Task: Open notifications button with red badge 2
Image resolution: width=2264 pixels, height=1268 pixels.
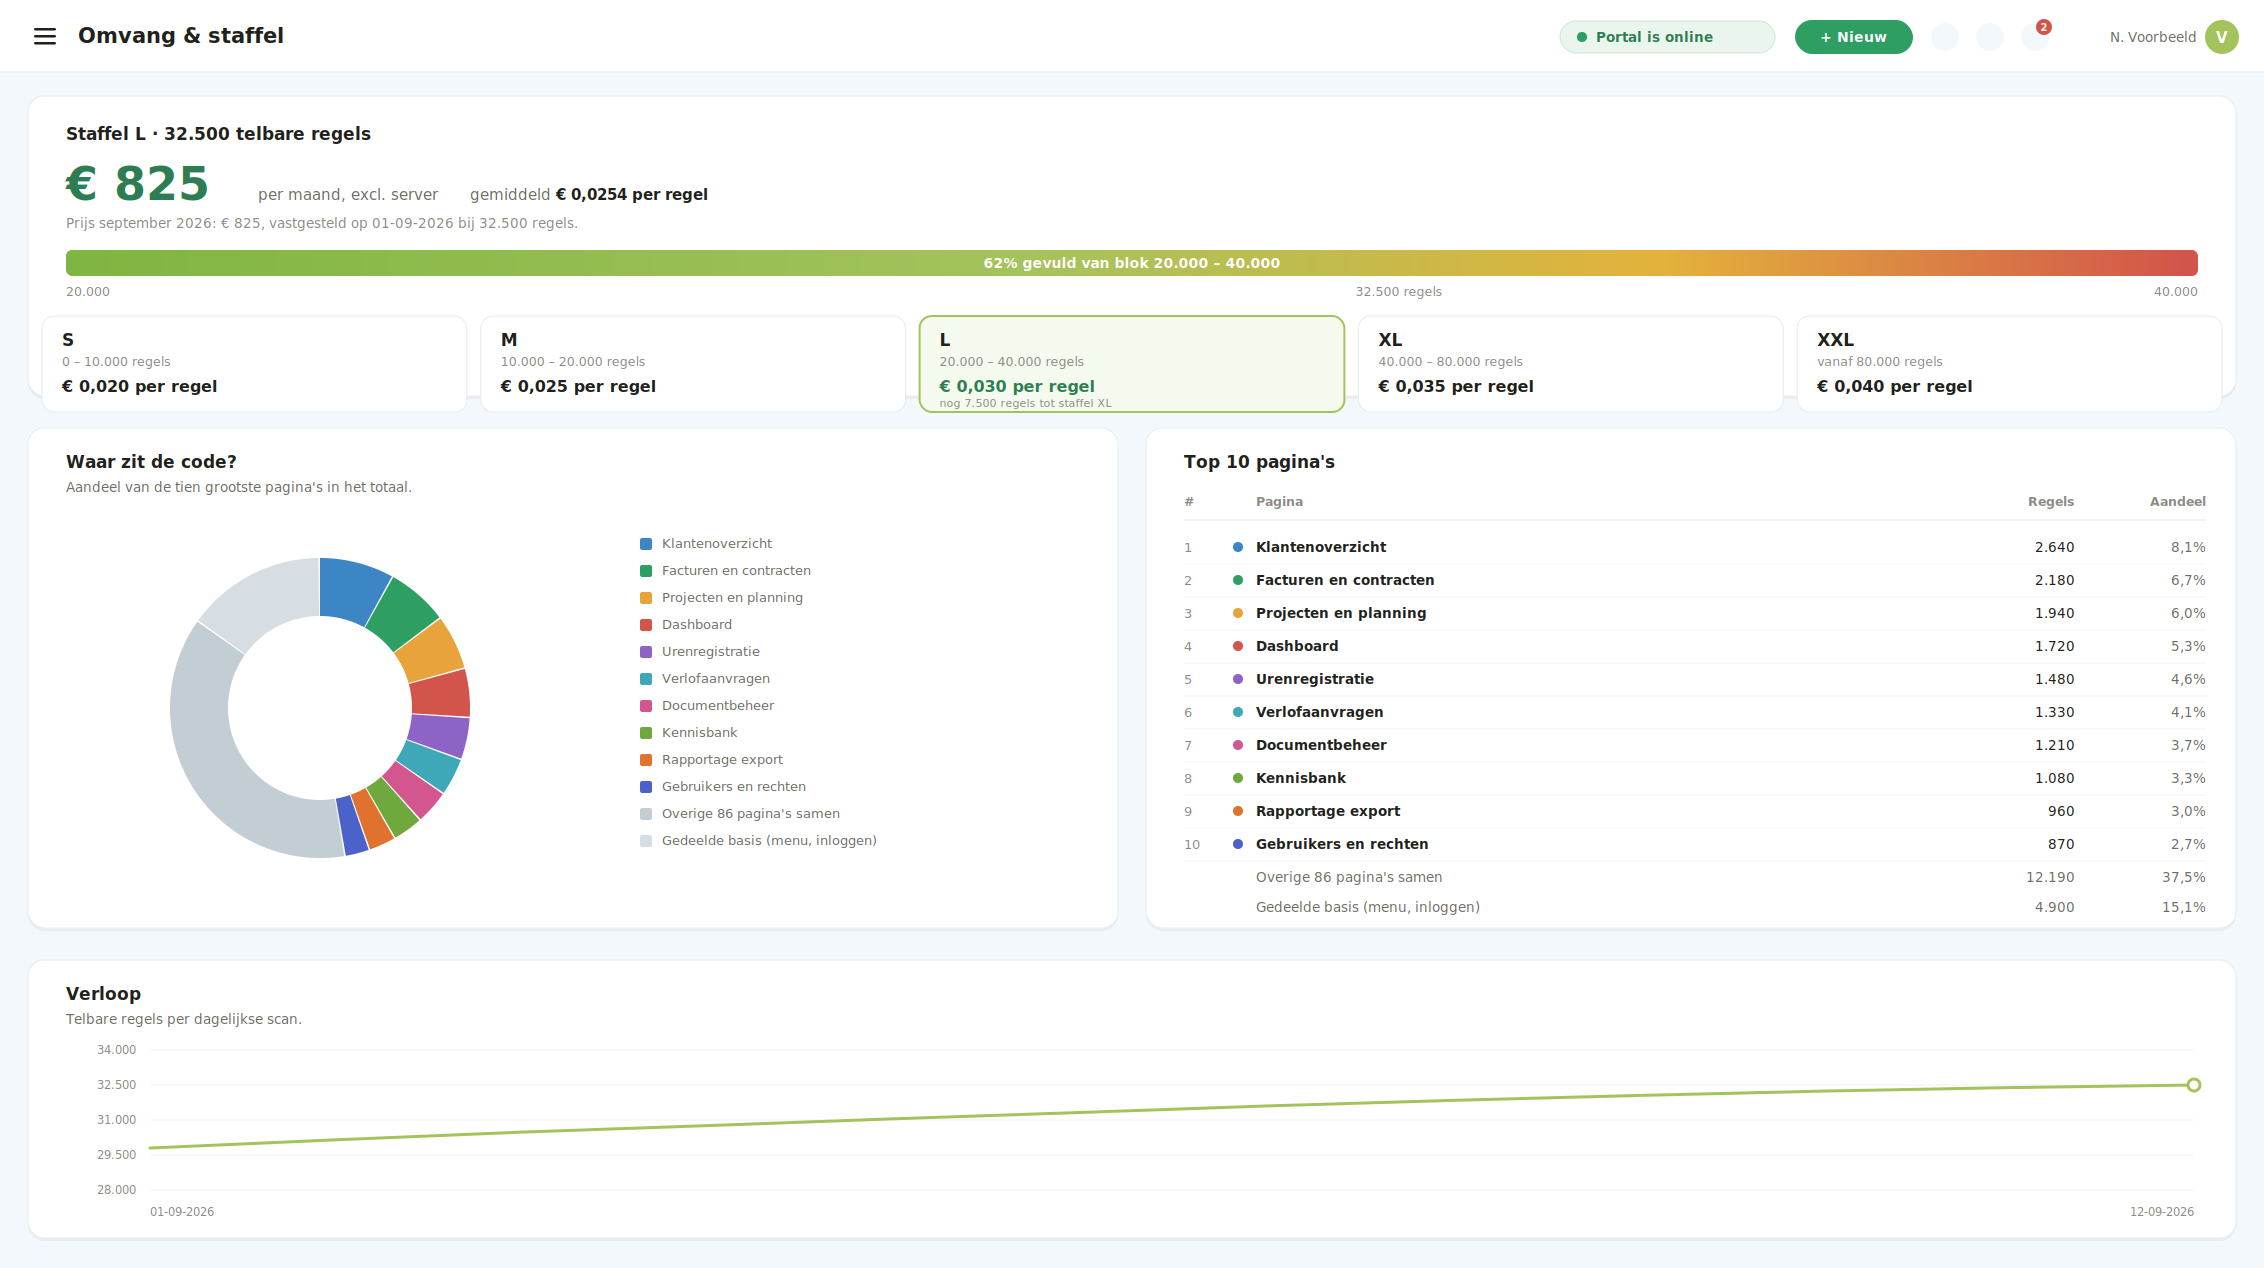Action: [2035, 37]
